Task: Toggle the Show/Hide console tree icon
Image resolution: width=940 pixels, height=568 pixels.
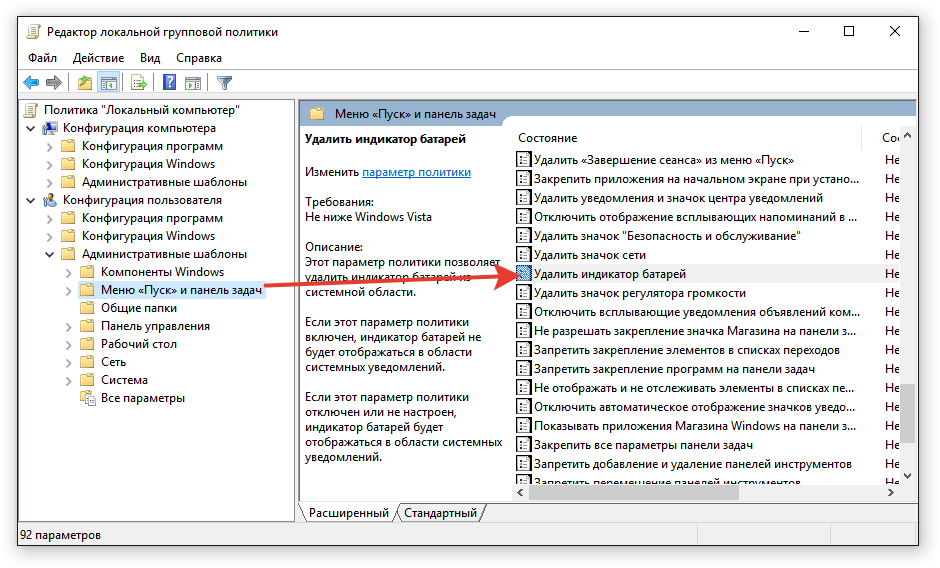Action: pyautogui.click(x=109, y=82)
